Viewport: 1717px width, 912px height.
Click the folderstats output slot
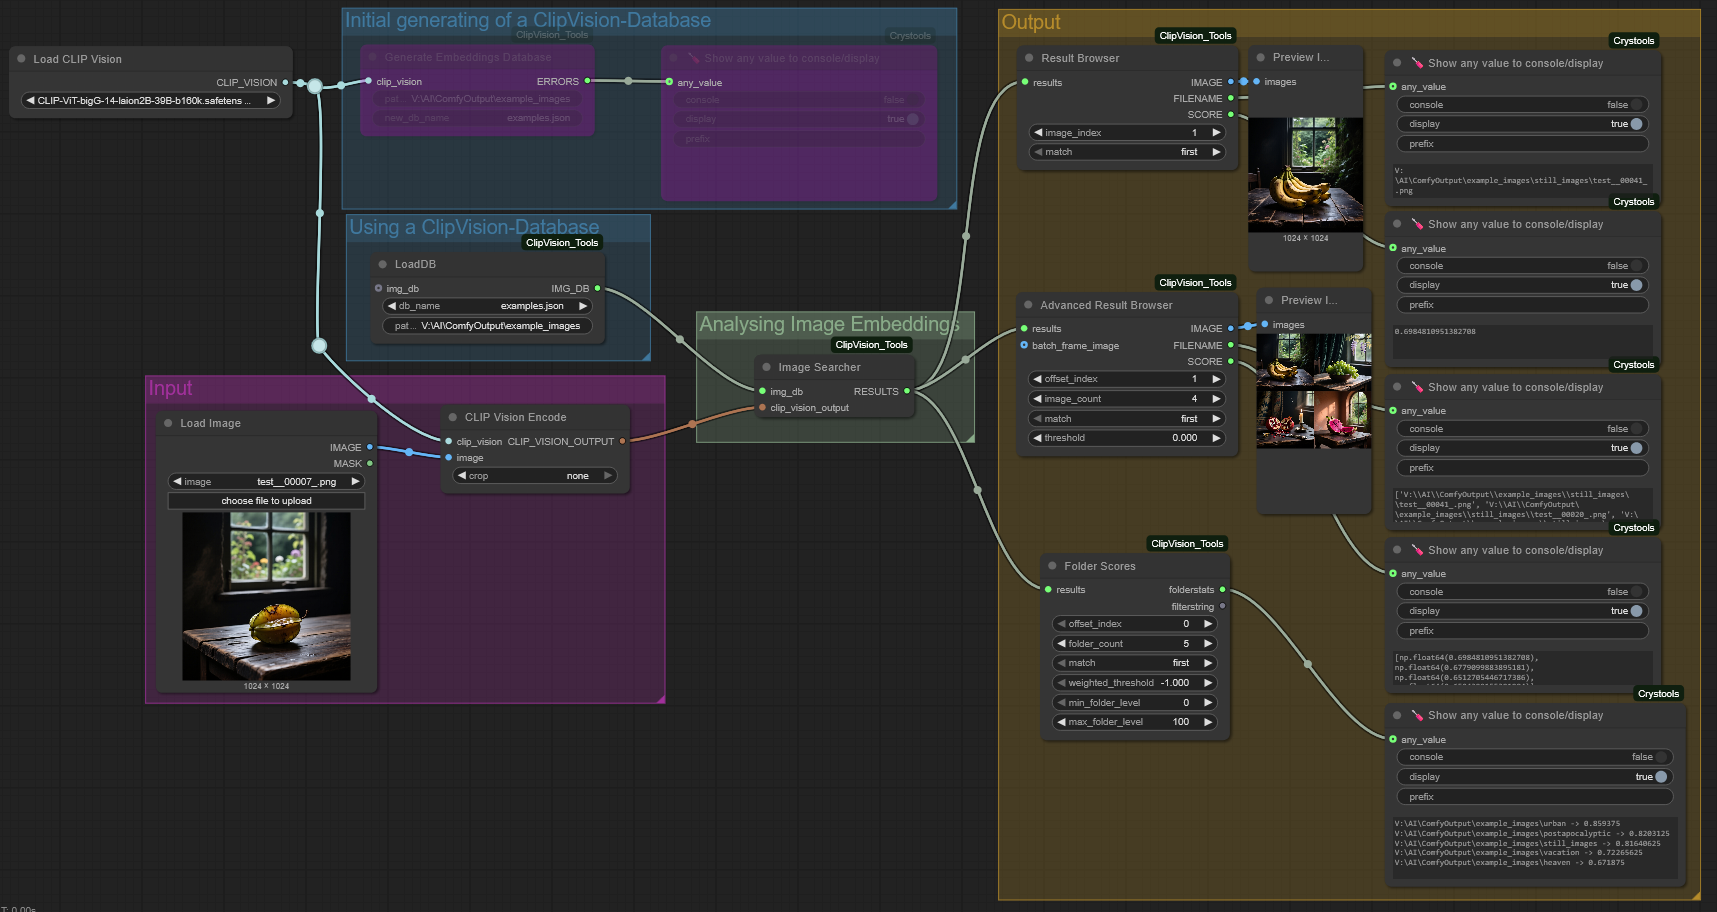click(1223, 589)
